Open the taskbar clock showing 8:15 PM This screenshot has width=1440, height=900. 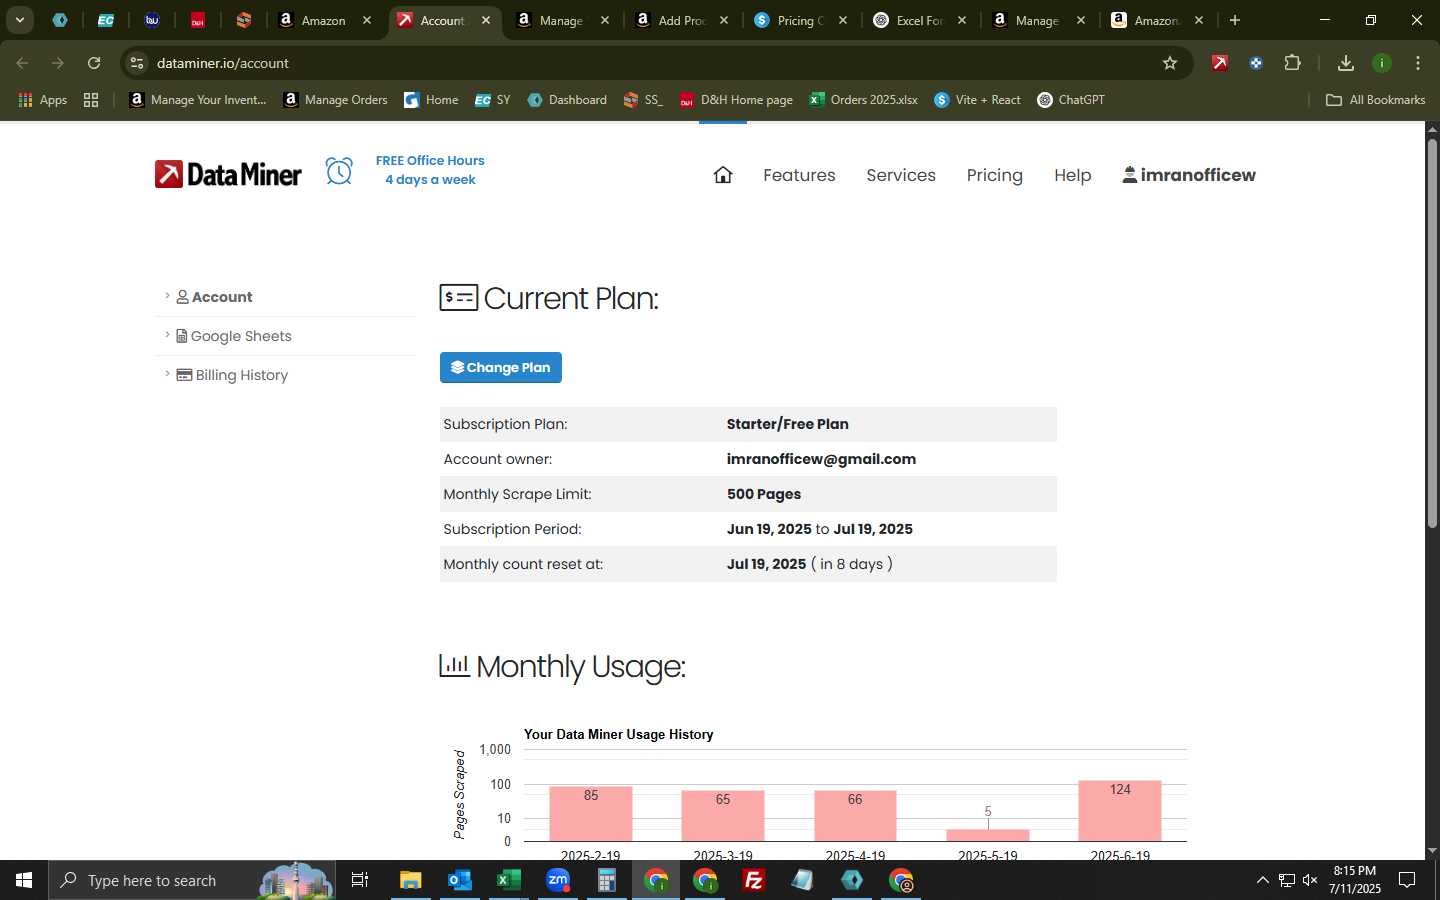1354,880
